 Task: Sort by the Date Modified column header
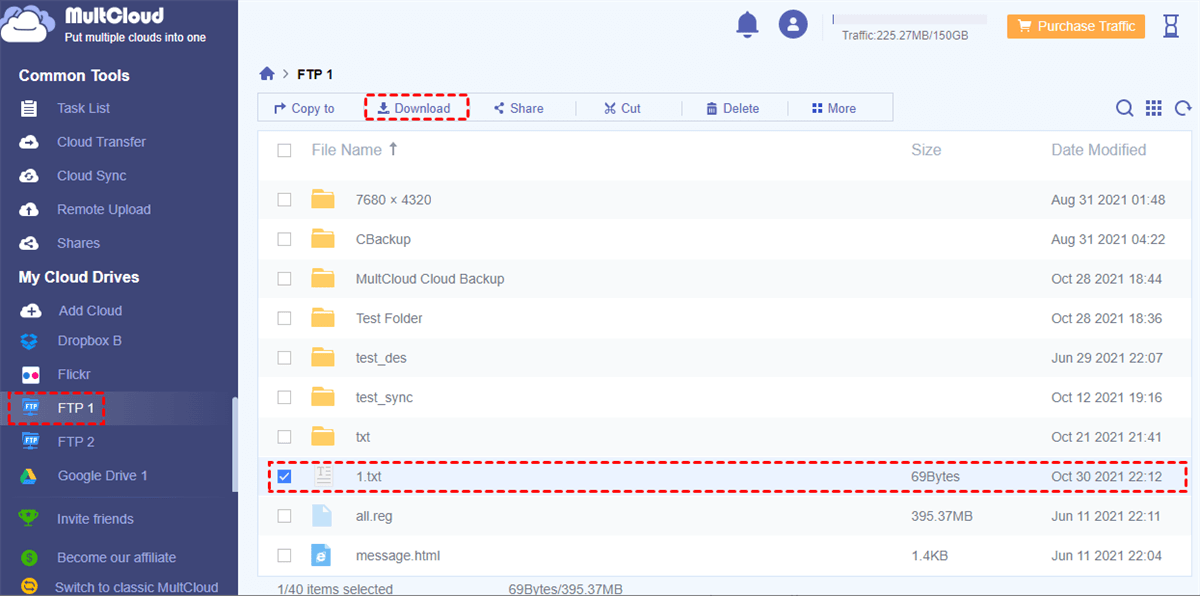click(x=1099, y=150)
